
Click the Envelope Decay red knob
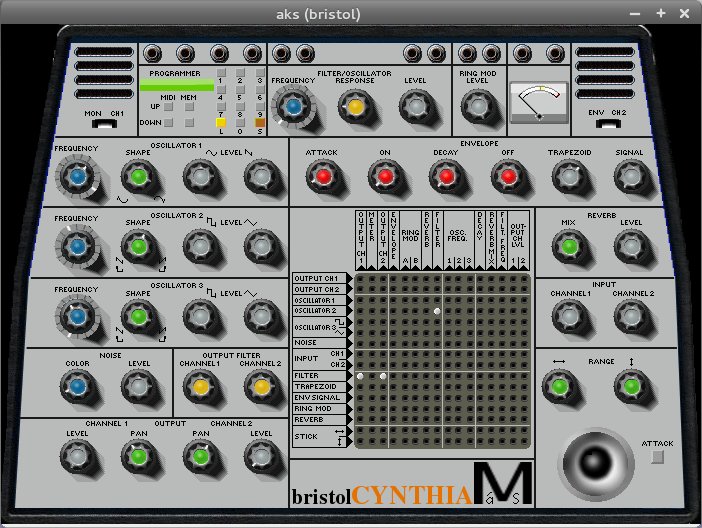coord(446,177)
